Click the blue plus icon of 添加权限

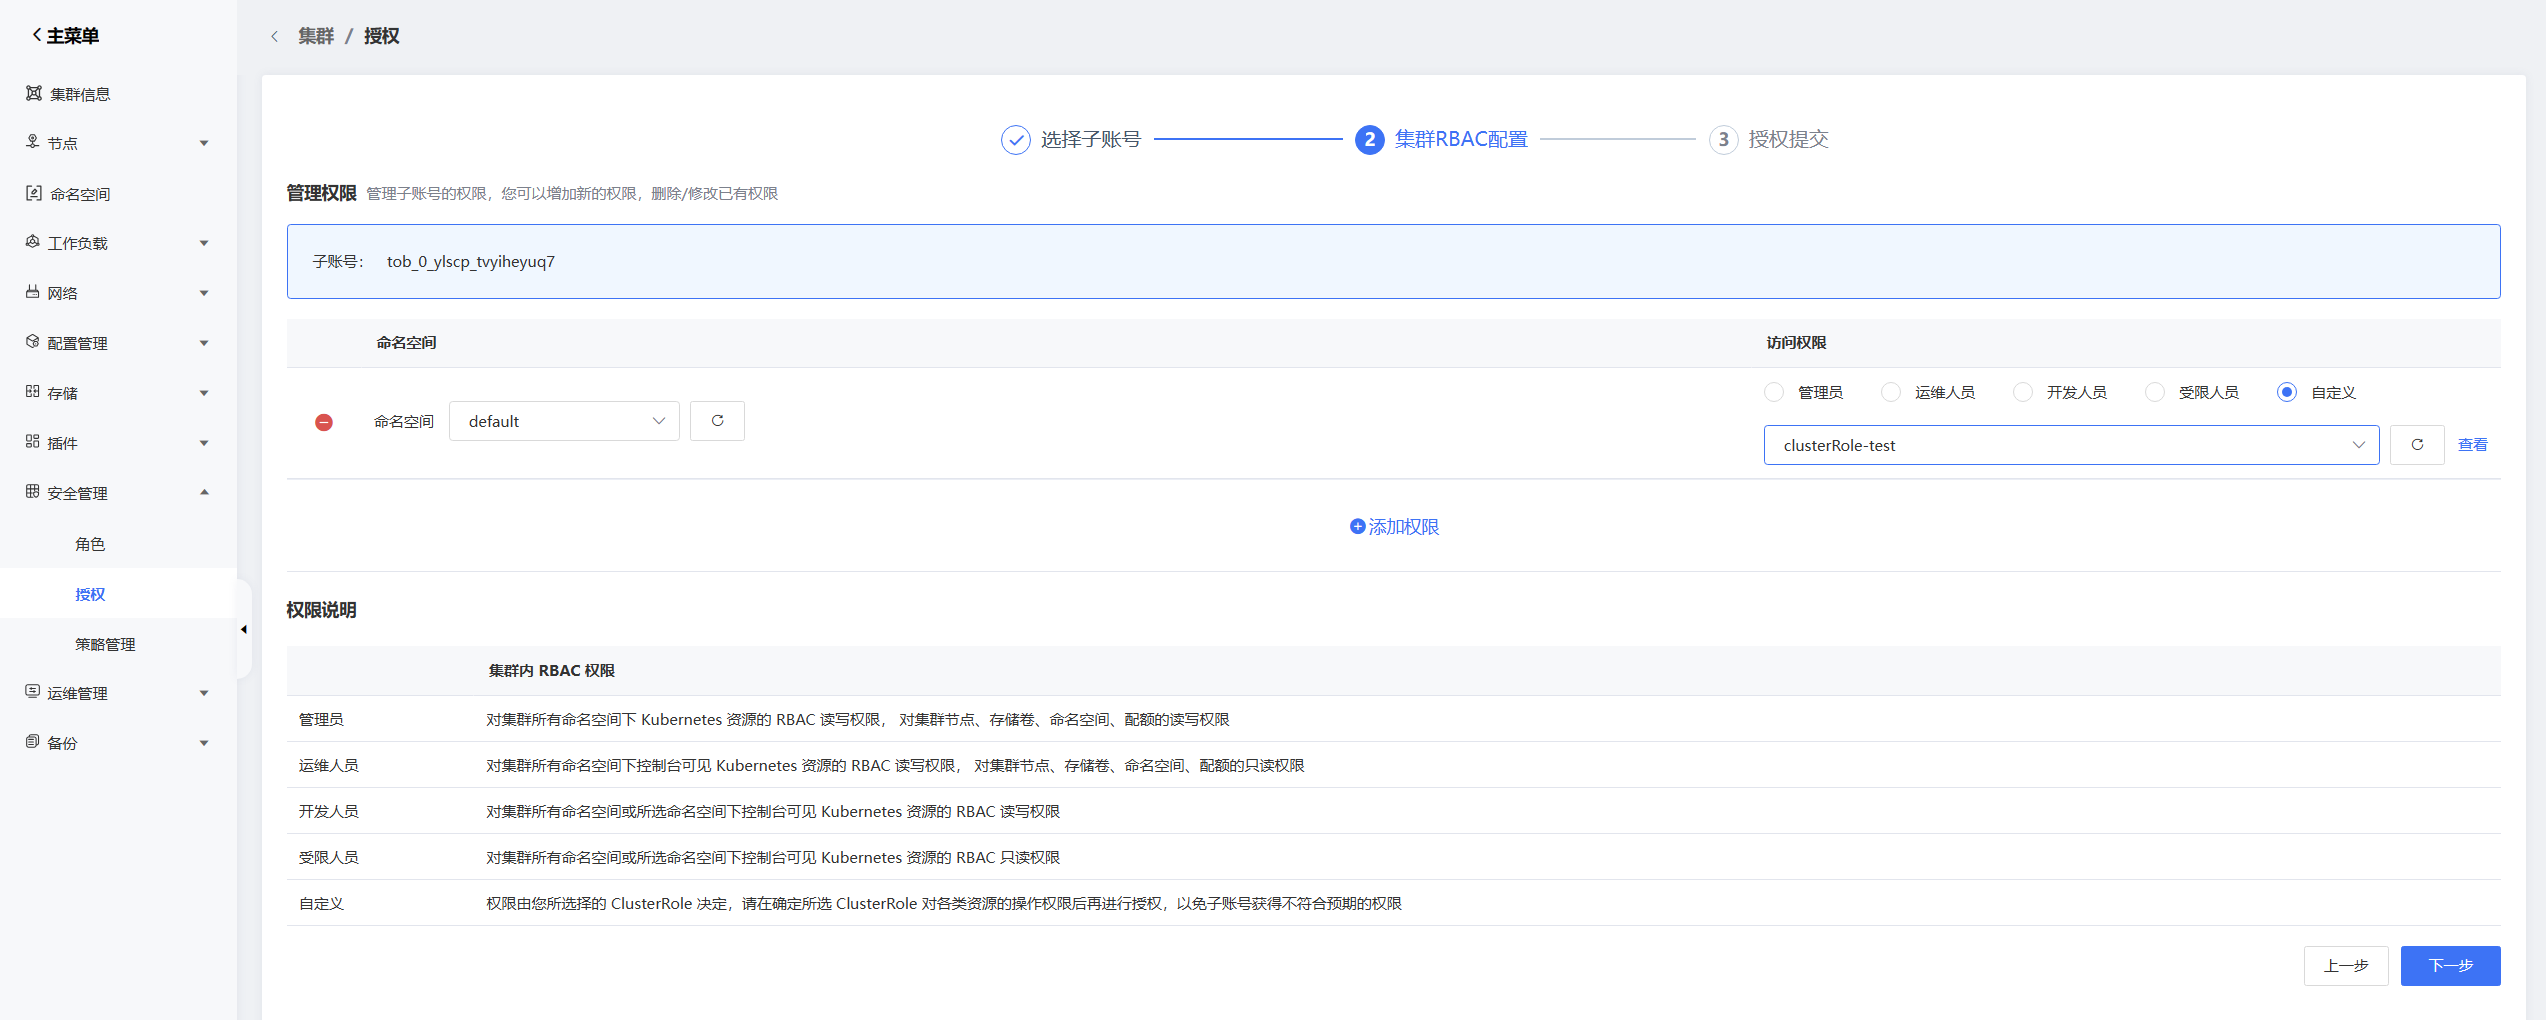1357,526
